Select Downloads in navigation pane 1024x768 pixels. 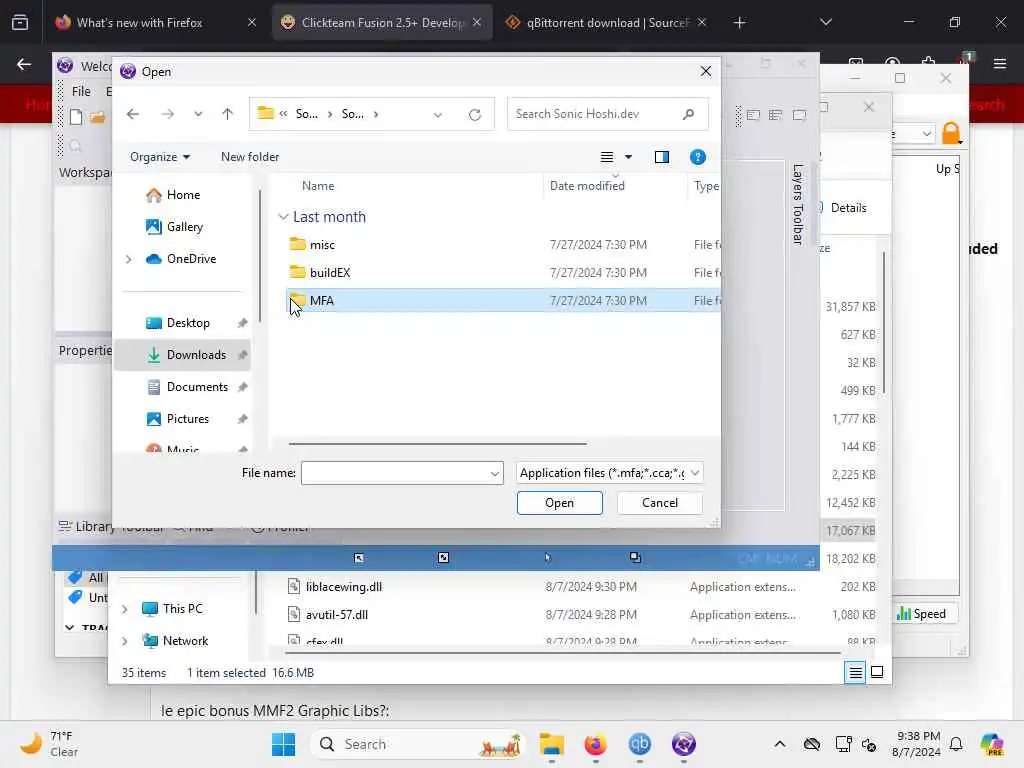click(x=185, y=355)
